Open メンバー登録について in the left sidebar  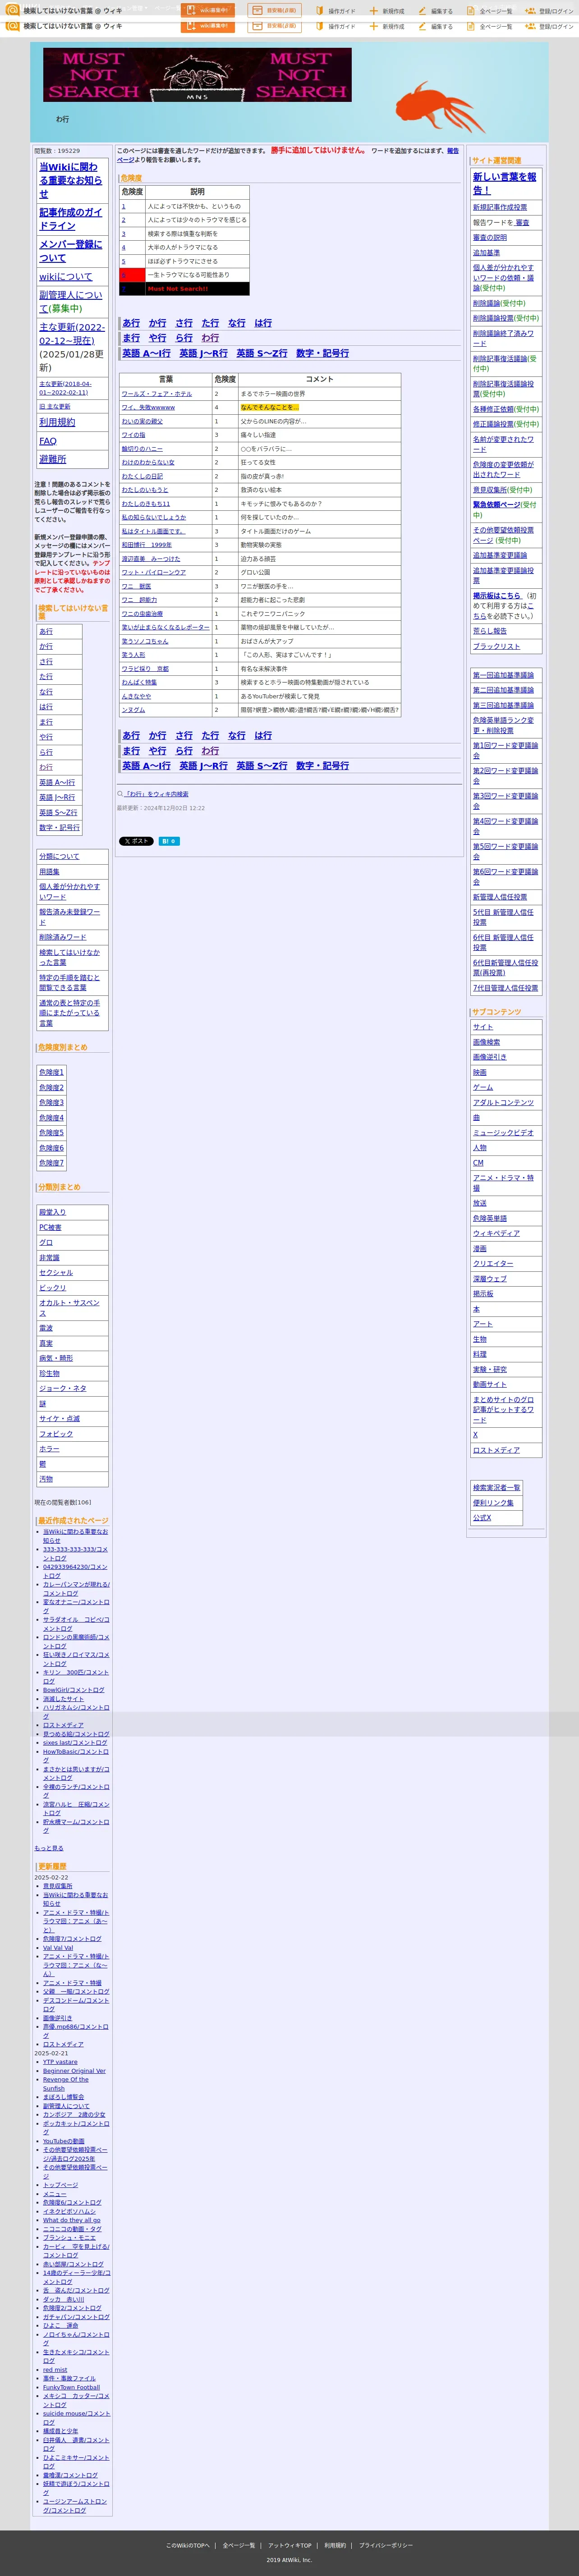[71, 251]
